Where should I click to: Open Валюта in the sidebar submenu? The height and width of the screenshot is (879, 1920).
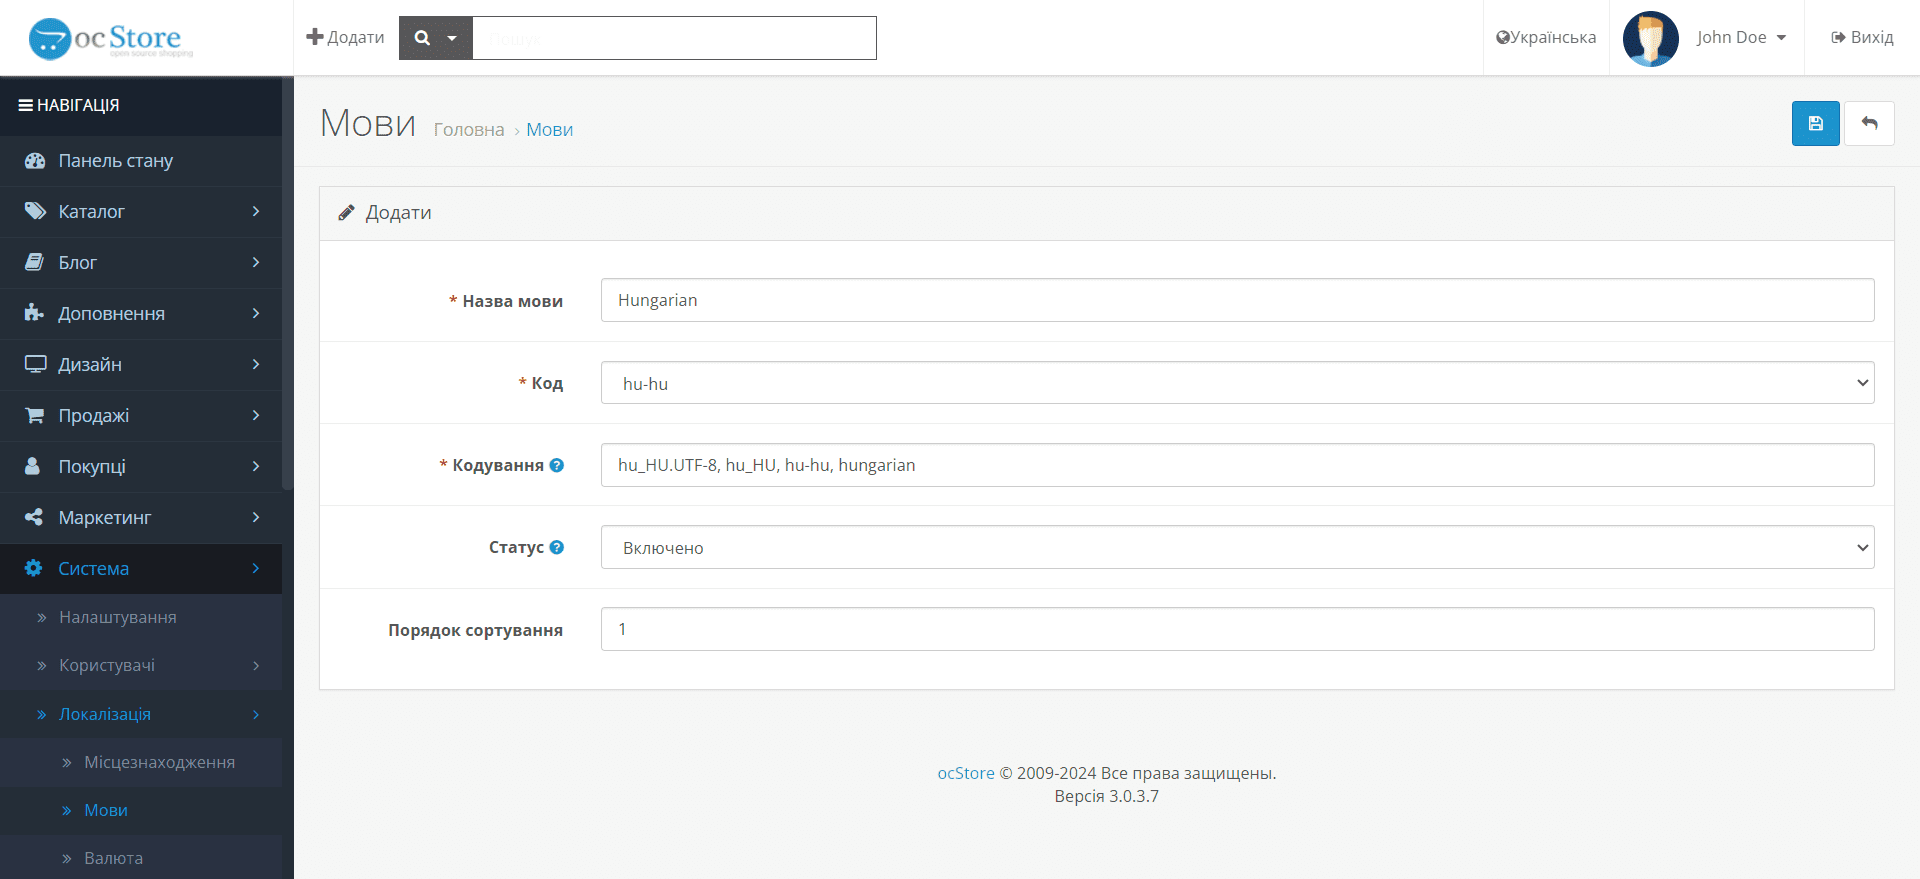(141, 858)
